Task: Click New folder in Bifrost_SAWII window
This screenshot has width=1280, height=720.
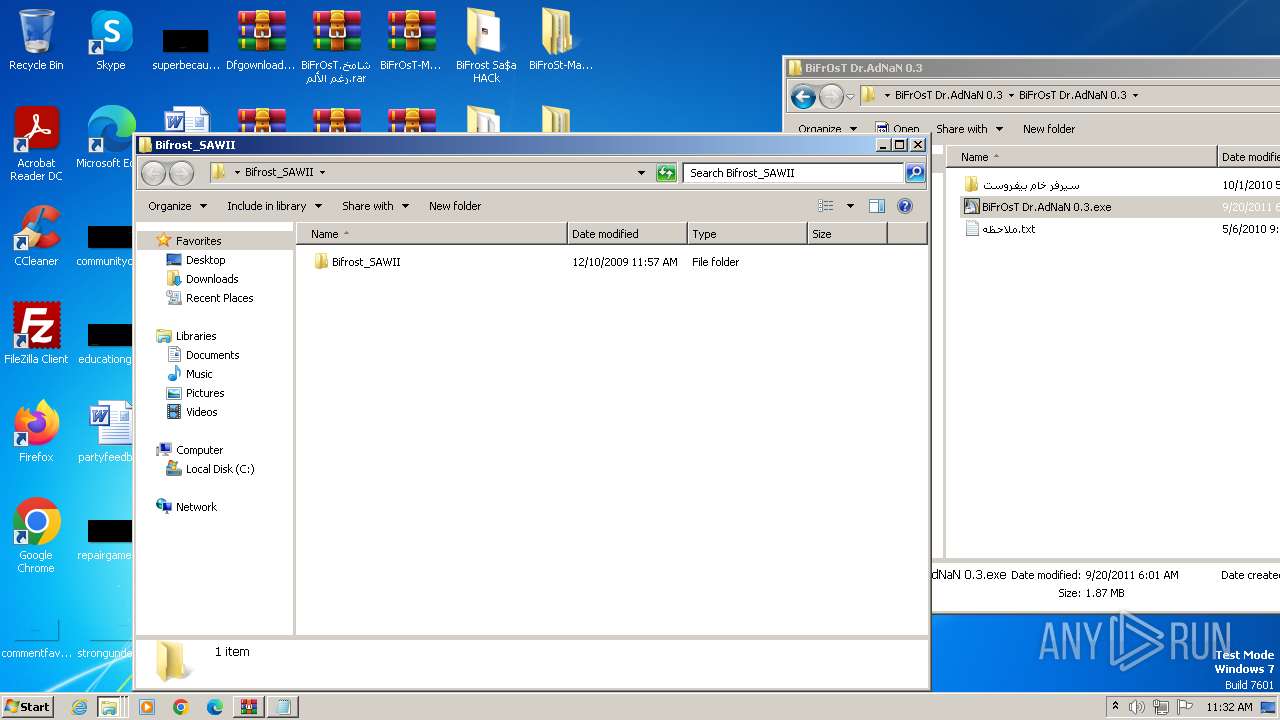Action: pyautogui.click(x=455, y=206)
